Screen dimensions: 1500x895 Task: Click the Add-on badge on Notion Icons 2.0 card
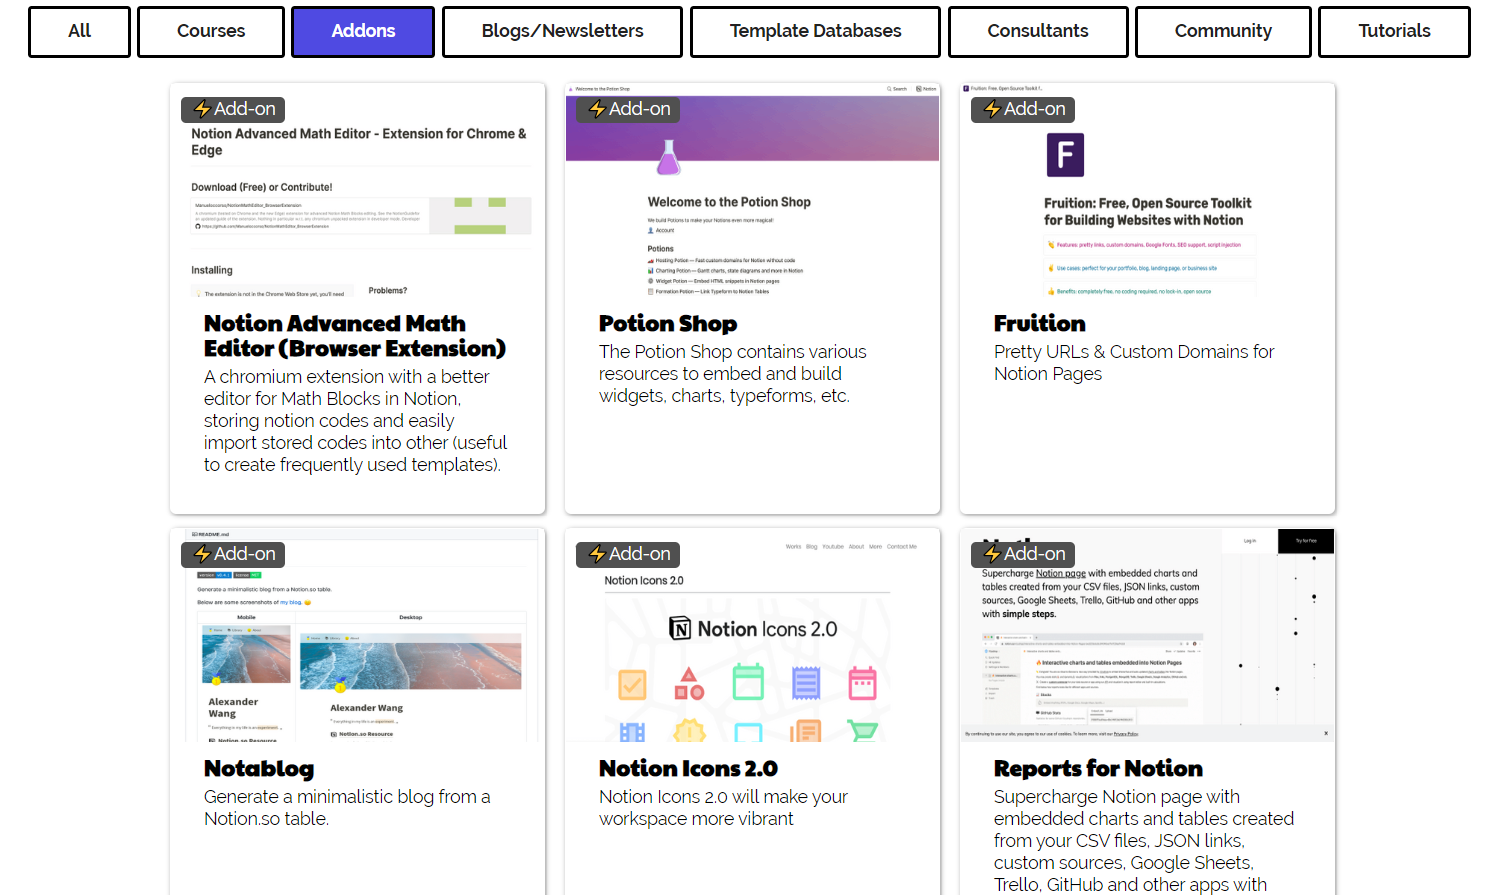click(628, 554)
